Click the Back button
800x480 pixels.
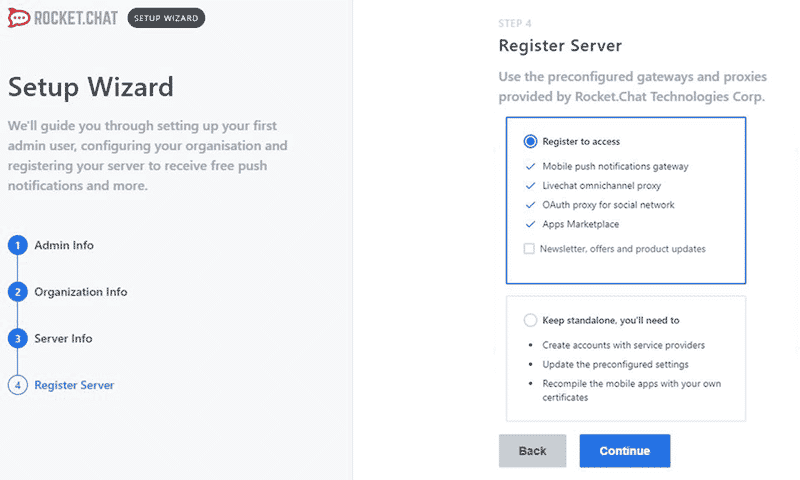(533, 451)
